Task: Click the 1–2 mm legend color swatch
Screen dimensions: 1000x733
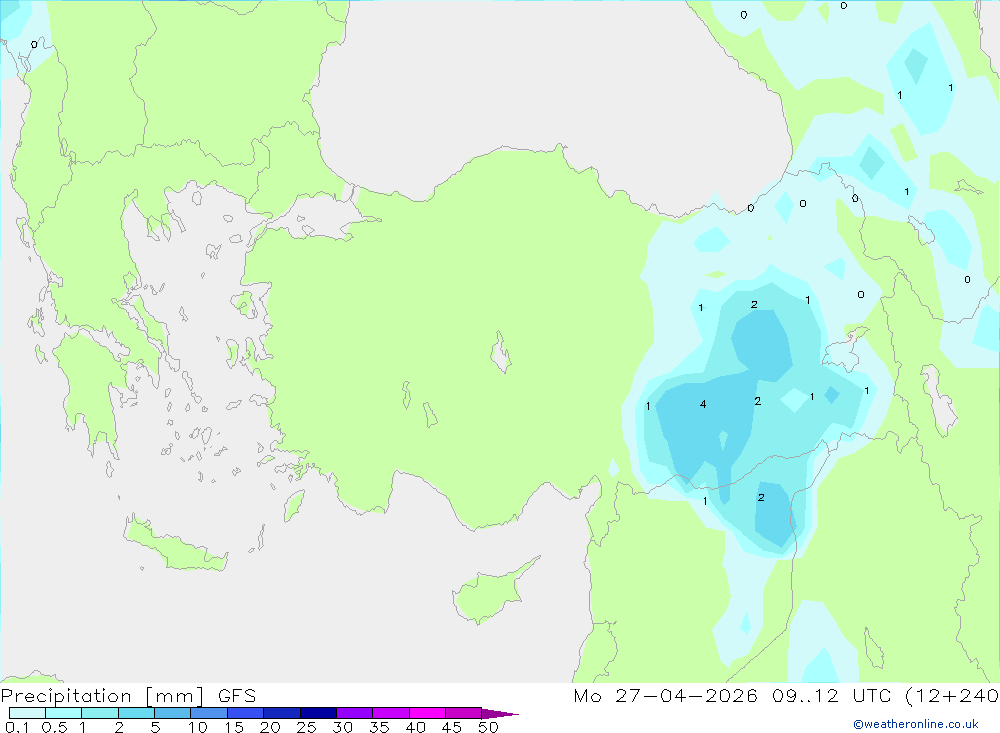Action: point(100,713)
